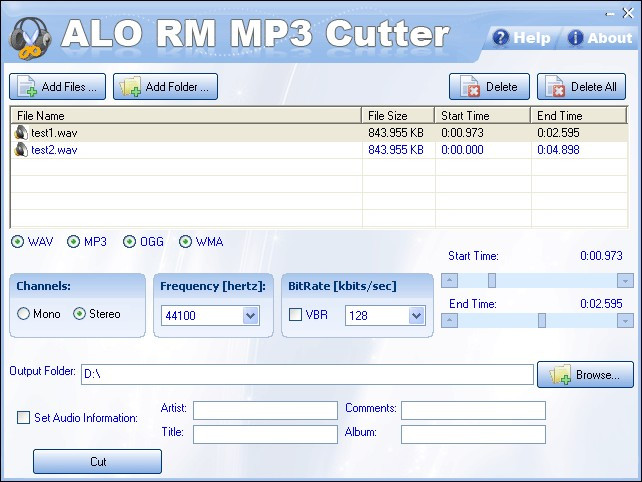
Task: Select Mono channel option
Action: click(24, 314)
